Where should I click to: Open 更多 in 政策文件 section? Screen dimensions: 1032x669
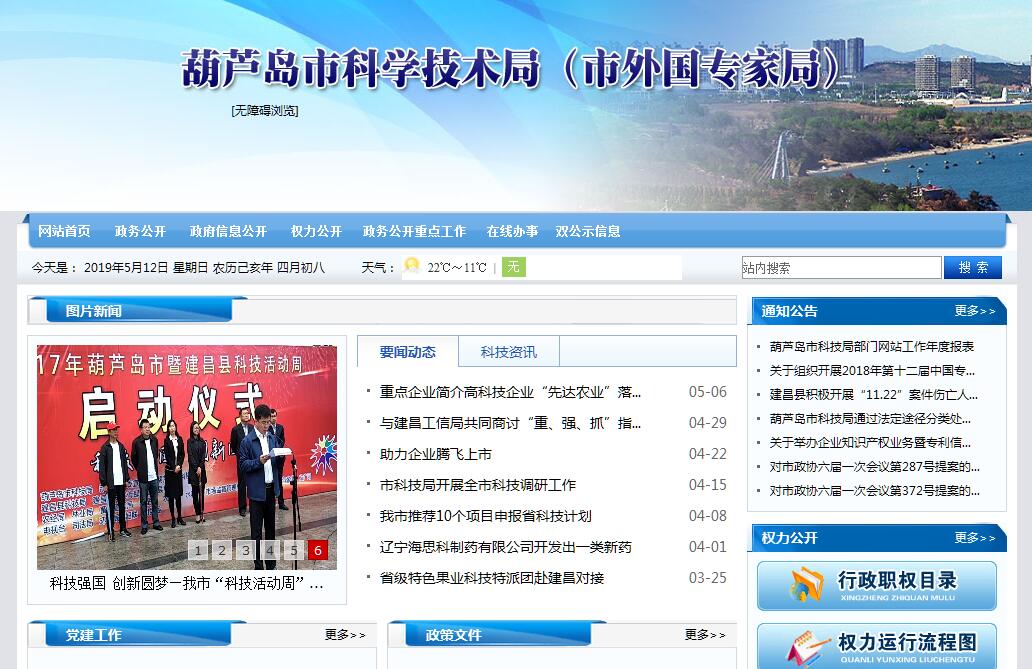705,635
